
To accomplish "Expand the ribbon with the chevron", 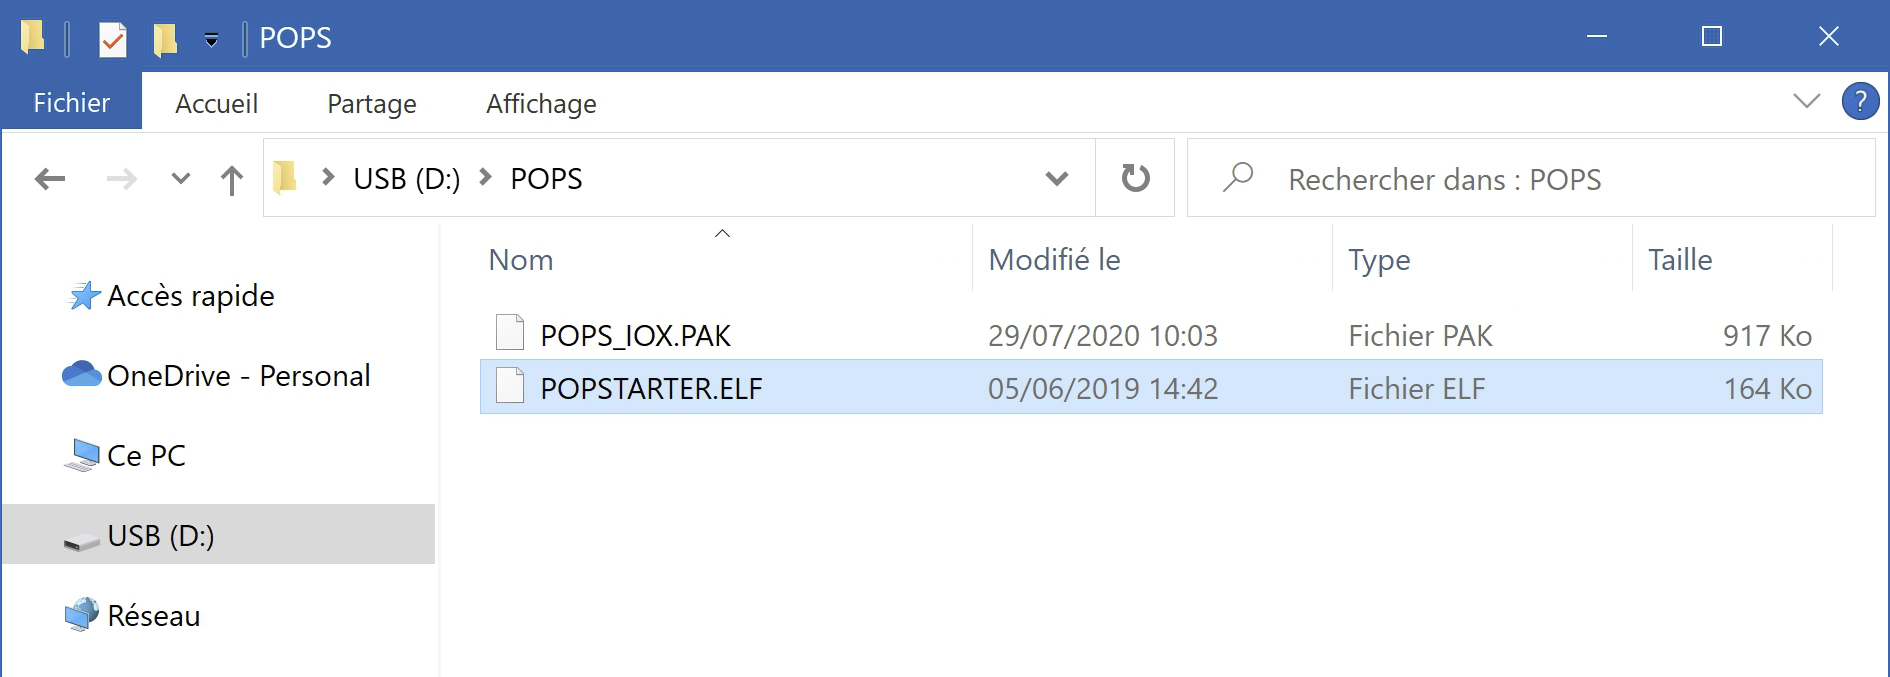I will tap(1806, 101).
